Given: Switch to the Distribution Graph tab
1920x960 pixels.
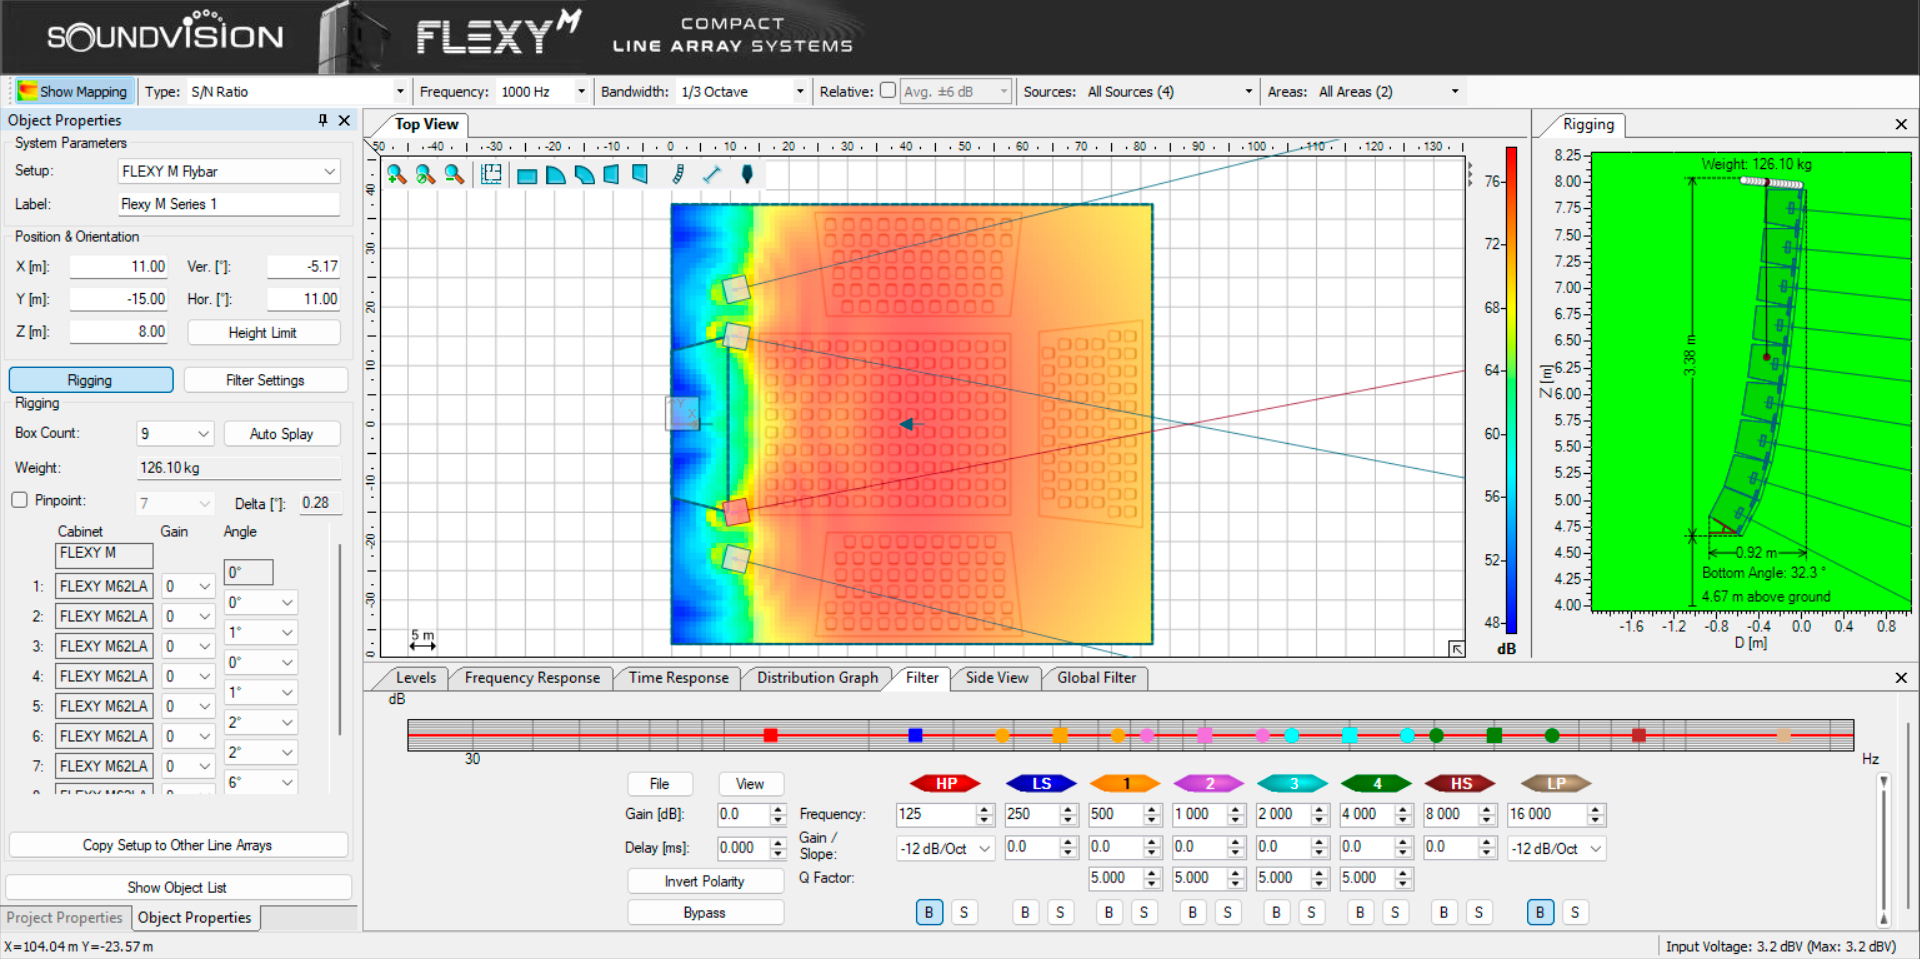Looking at the screenshot, I should pyautogui.click(x=817, y=677).
